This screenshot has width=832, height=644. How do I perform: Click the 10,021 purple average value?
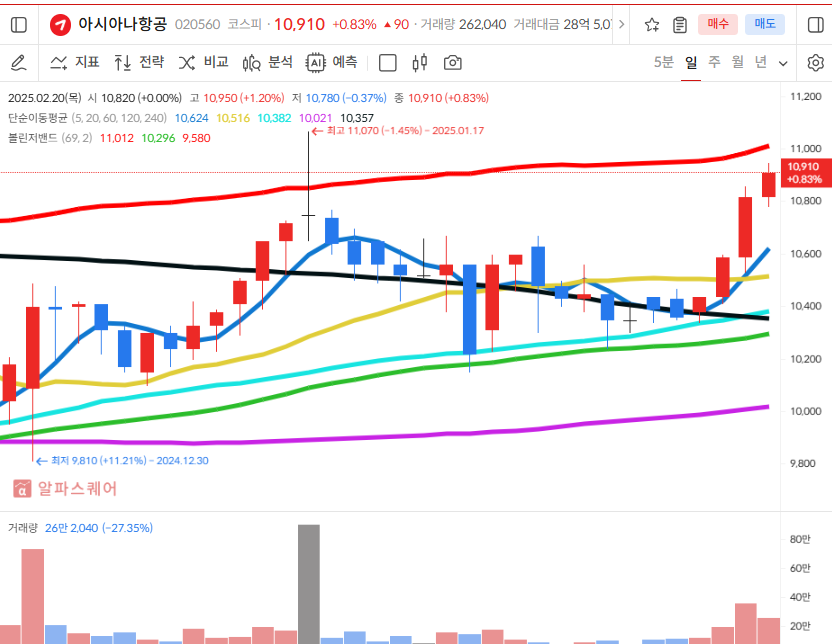315,118
